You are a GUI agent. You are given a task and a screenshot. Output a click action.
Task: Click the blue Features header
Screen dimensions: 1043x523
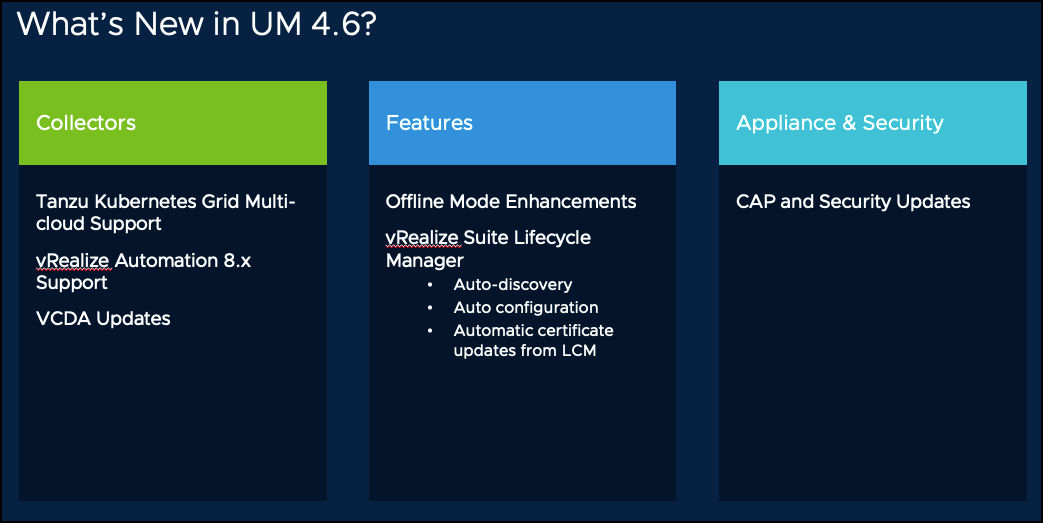click(x=522, y=123)
